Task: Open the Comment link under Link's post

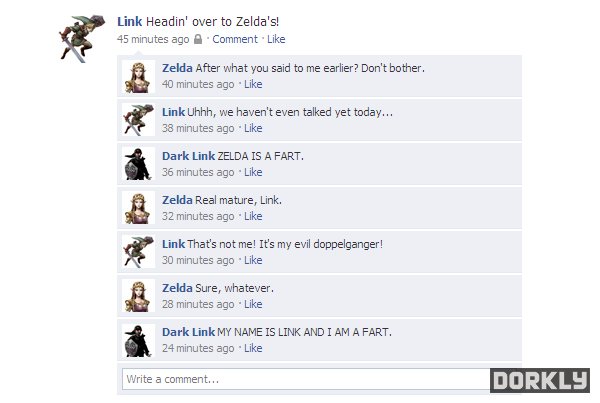Action: click(x=235, y=39)
